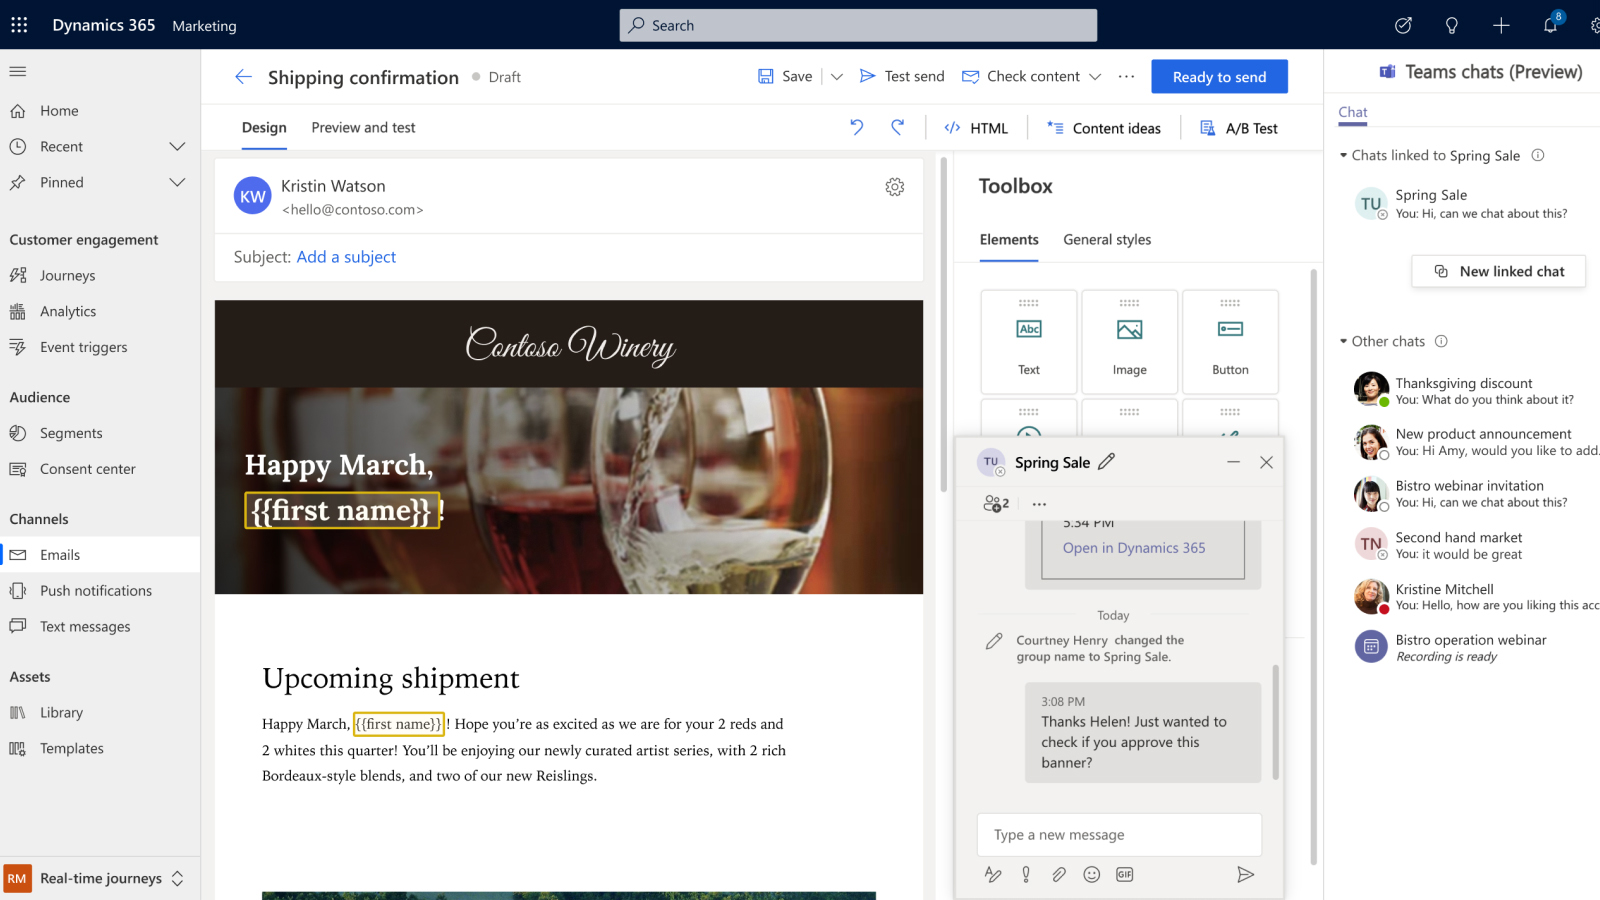1600x900 pixels.
Task: Click the emoji icon in chat
Action: 1091,875
